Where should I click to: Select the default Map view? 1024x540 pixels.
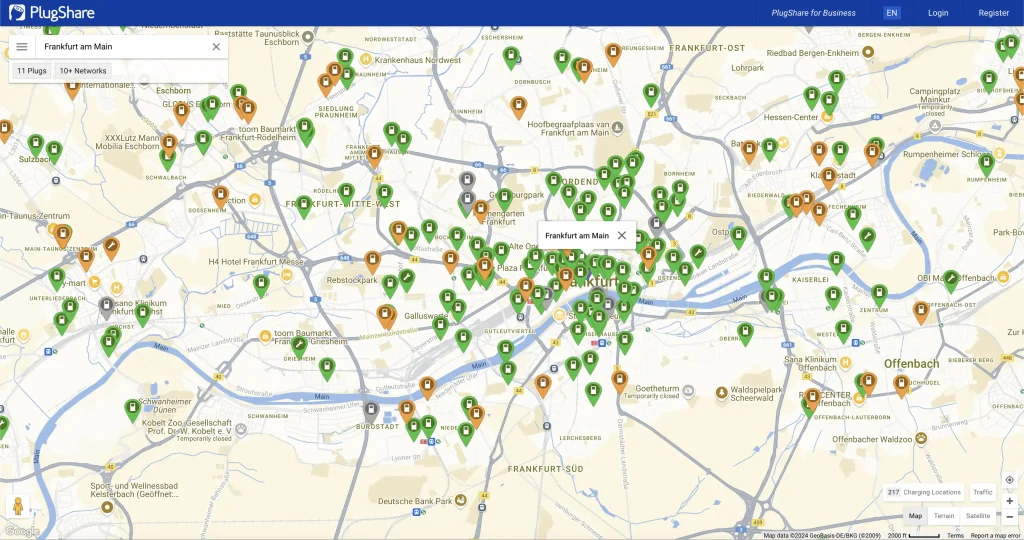915,516
